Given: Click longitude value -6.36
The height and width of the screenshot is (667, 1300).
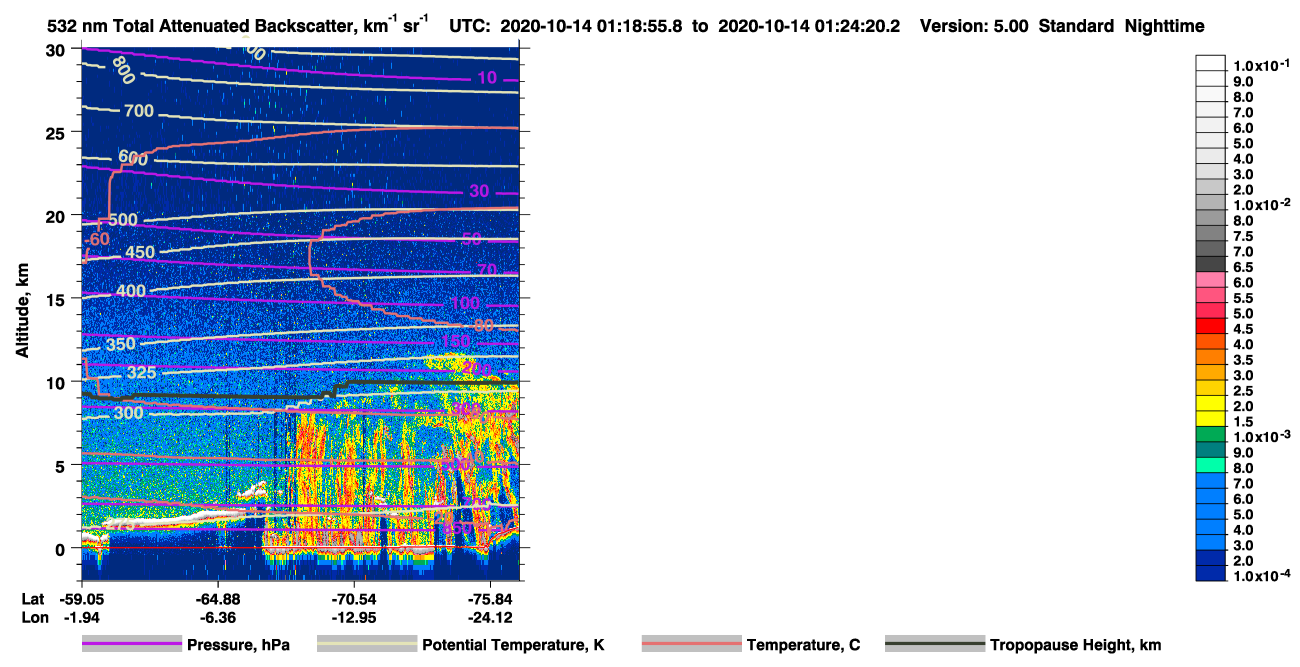Looking at the screenshot, I should [218, 616].
